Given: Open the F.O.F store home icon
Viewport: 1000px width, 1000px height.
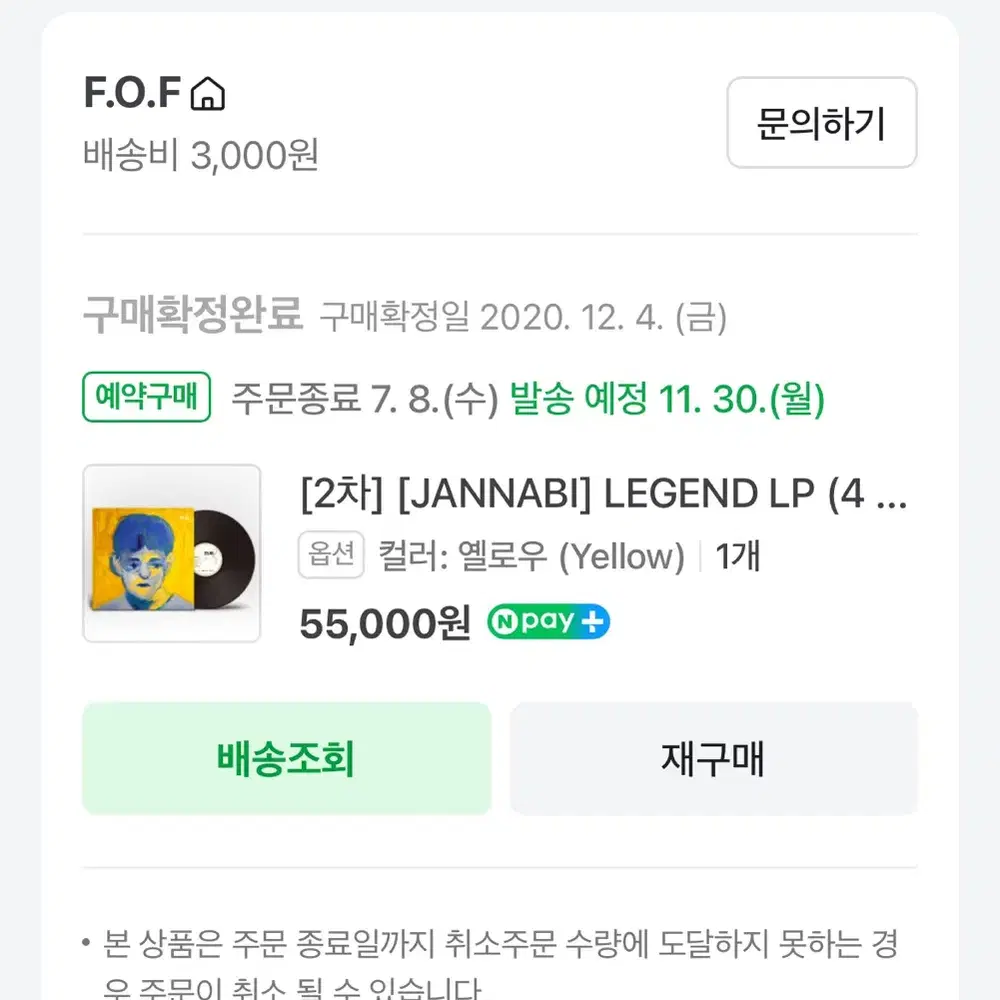Looking at the screenshot, I should click(208, 94).
